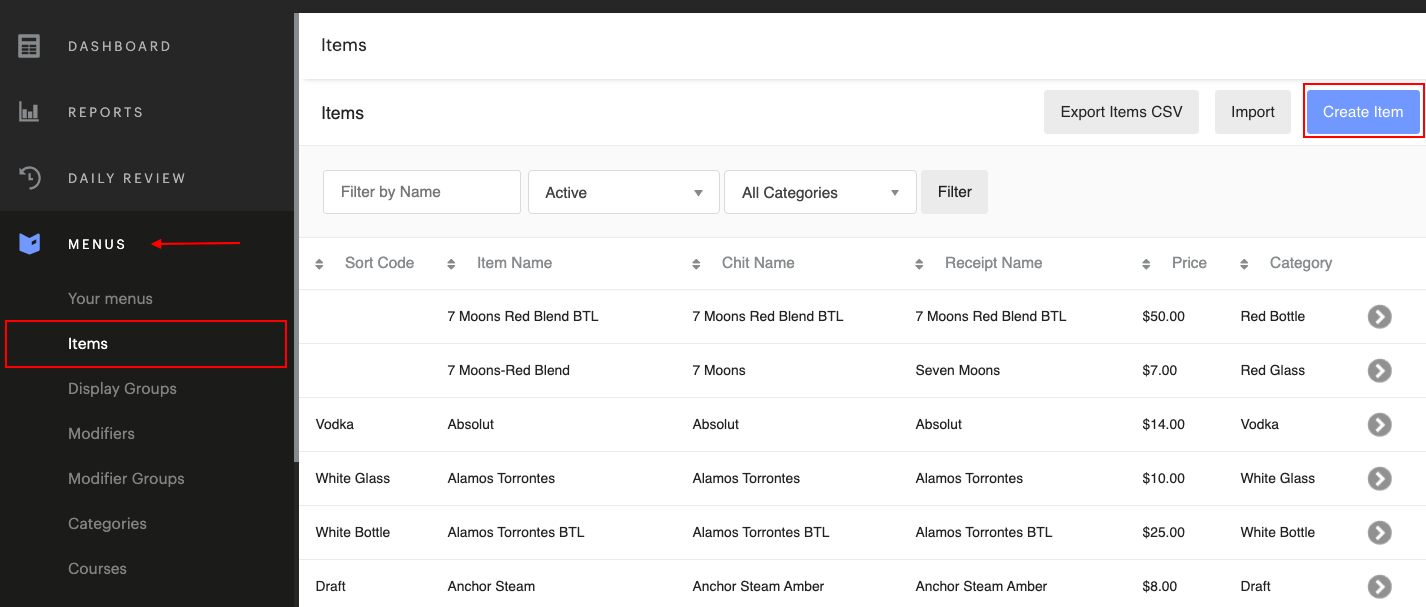Click the Menus book icon
1426x607 pixels.
[x=30, y=244]
